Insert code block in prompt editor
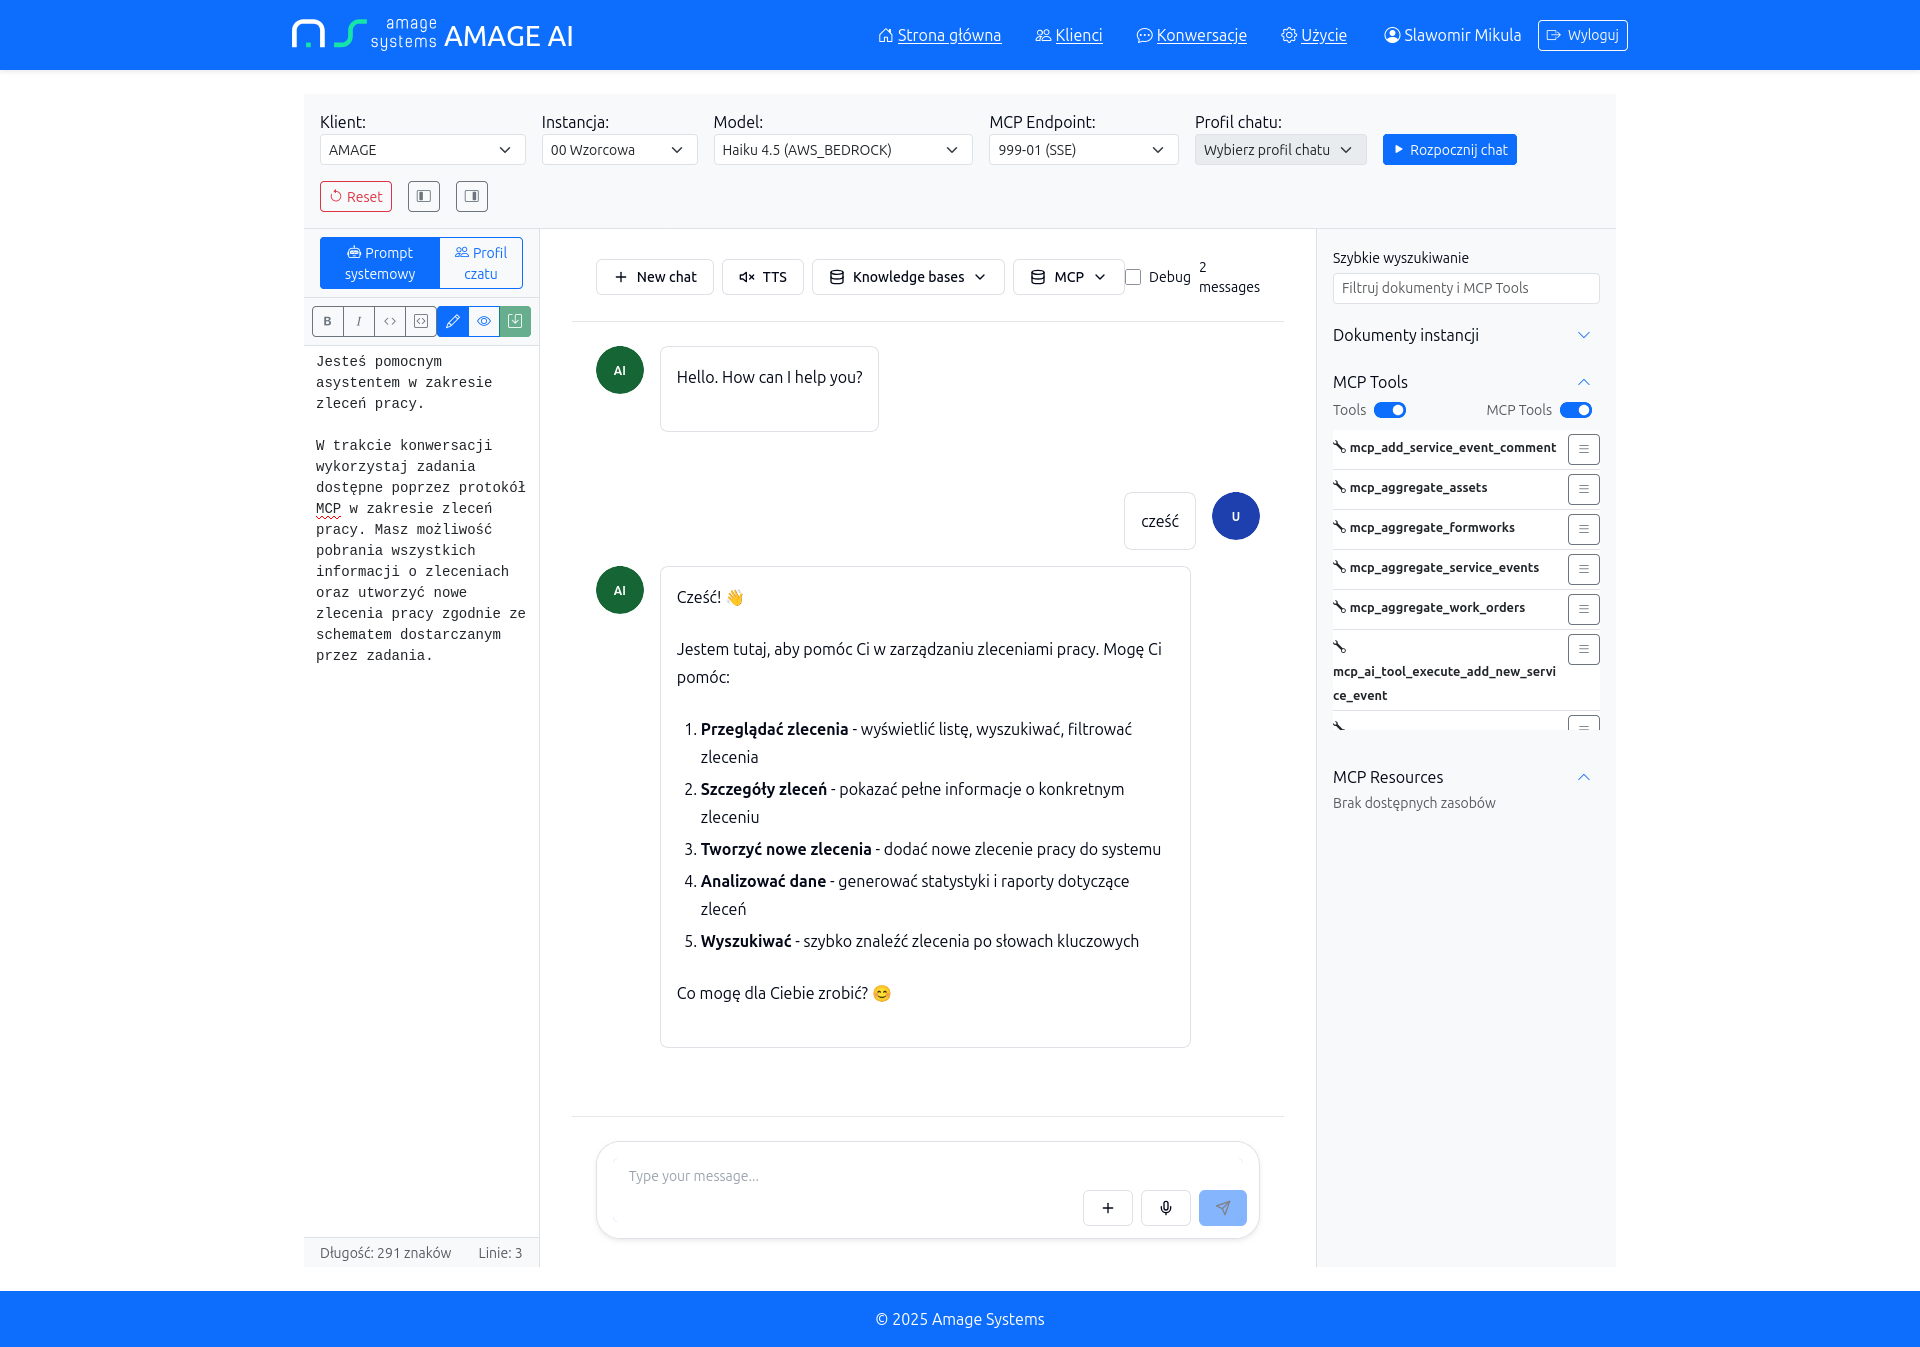 tap(421, 321)
